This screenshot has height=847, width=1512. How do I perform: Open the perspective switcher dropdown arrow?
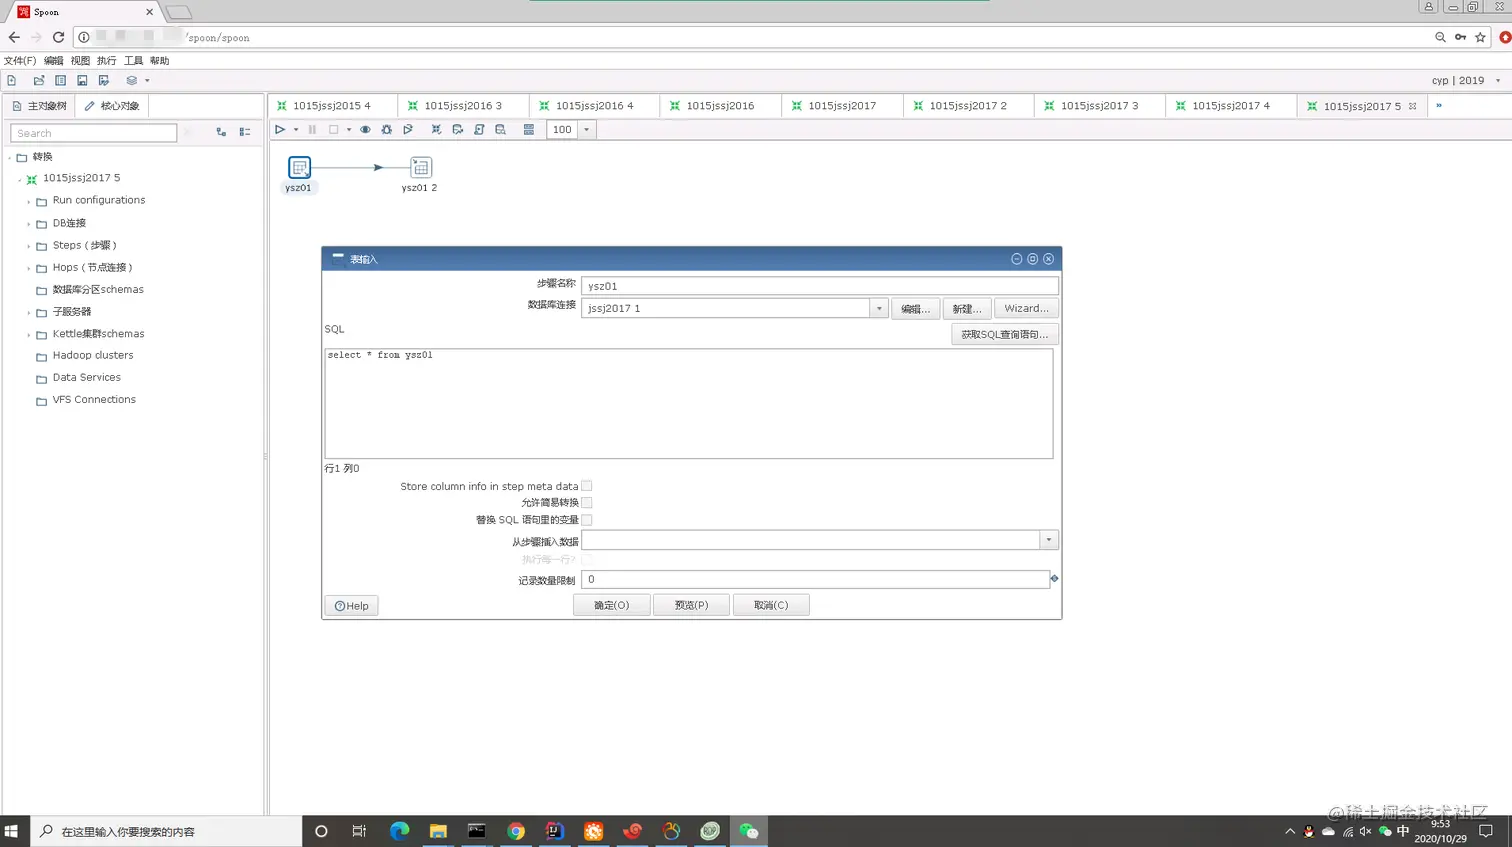tap(147, 80)
